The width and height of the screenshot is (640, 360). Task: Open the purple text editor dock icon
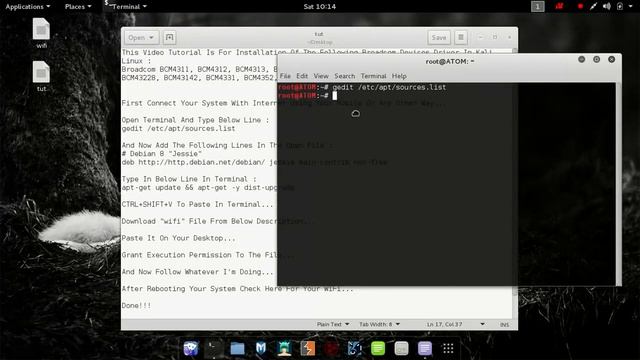424,348
